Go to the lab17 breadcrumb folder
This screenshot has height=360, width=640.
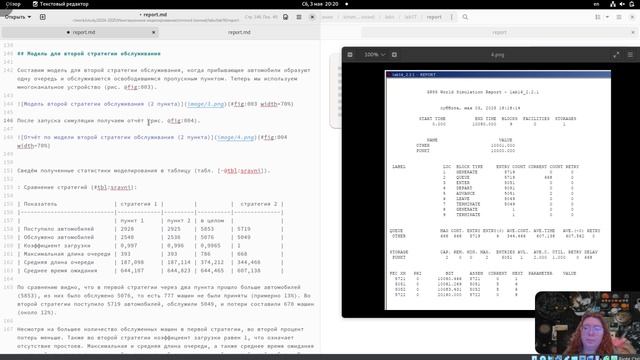point(410,17)
